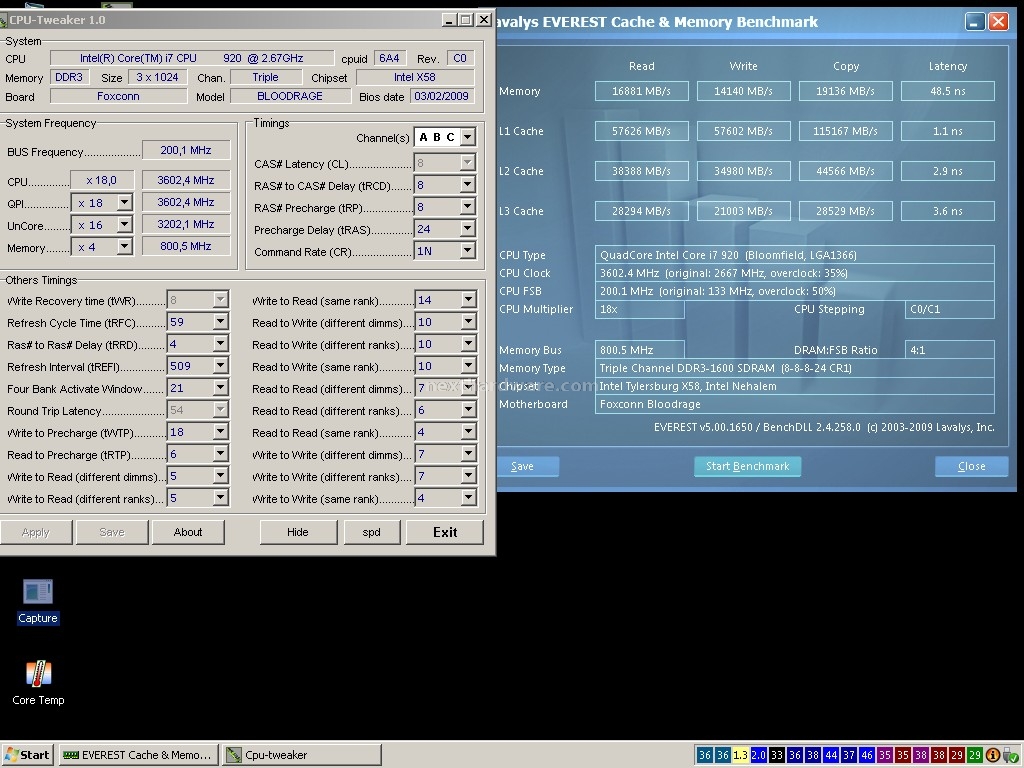
Task: Click the L1 Cache Copy 115167 MB/s result
Action: (x=845, y=131)
